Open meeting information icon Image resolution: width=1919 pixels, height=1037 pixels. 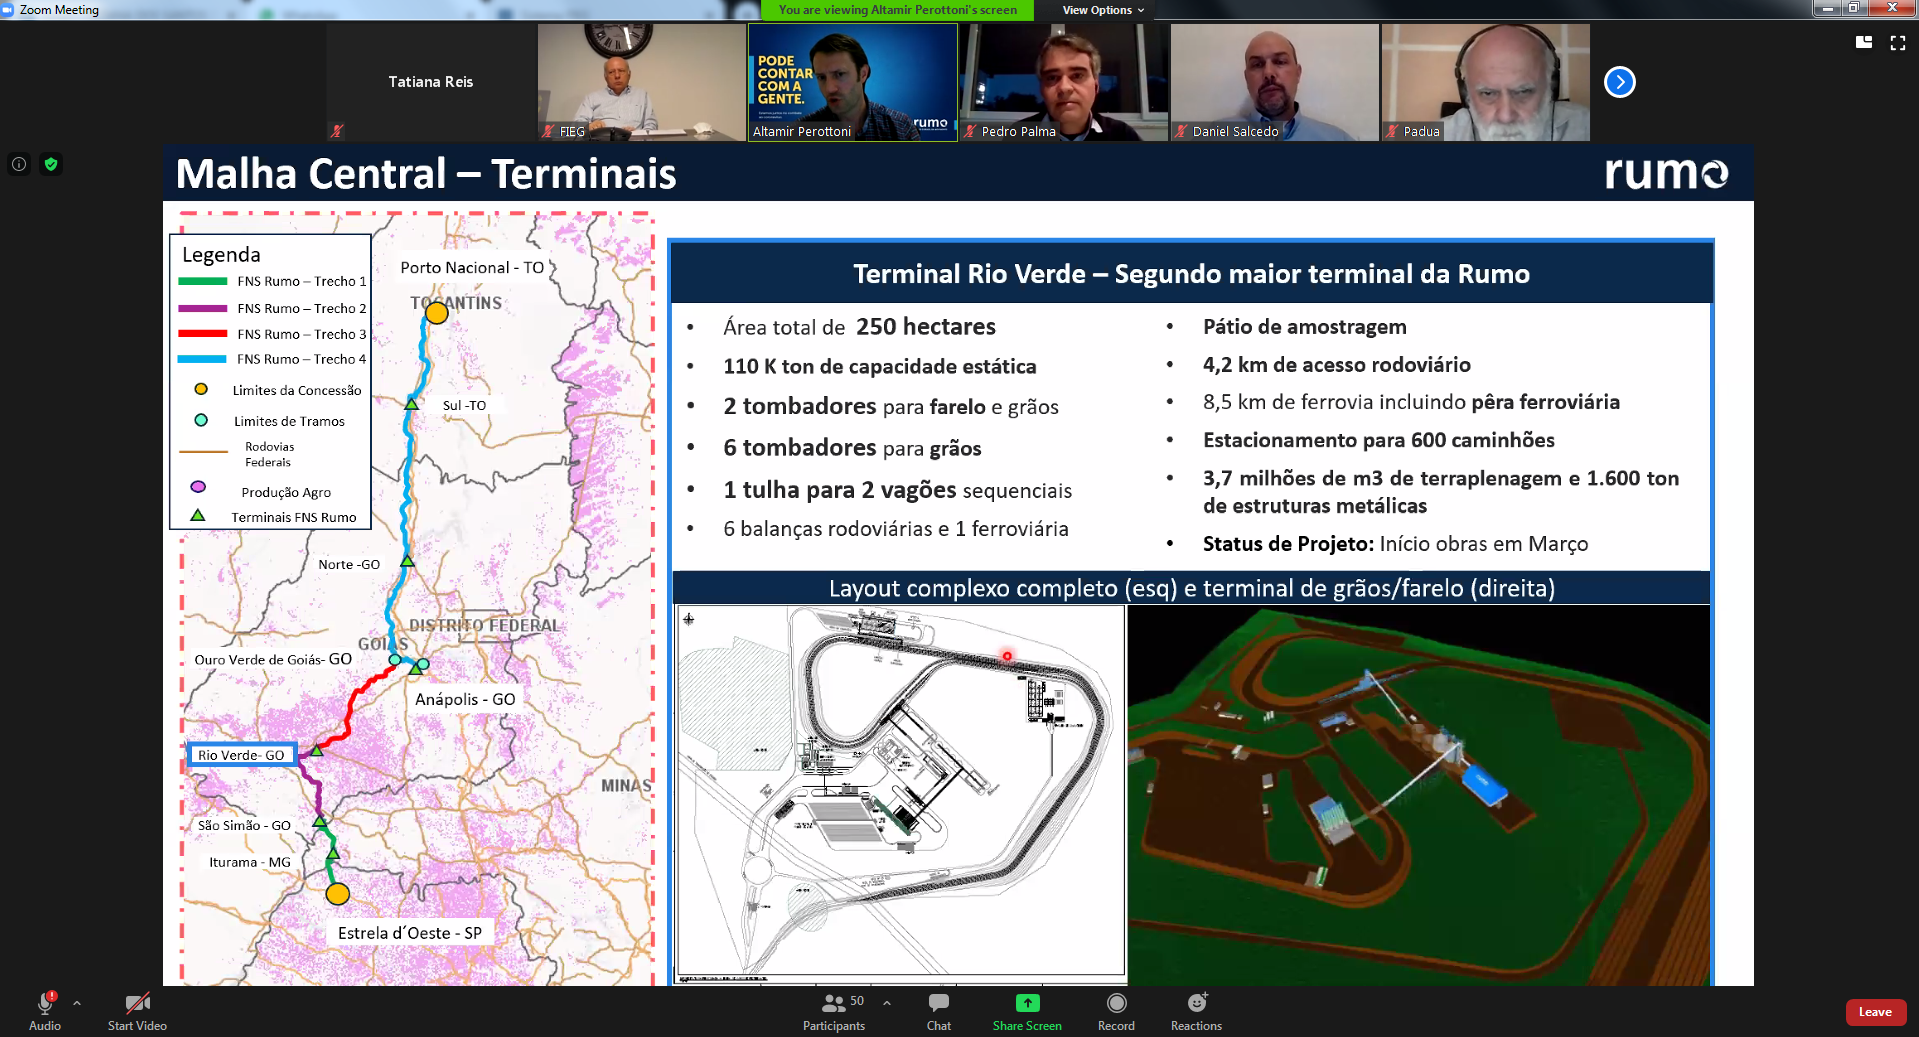[x=19, y=164]
